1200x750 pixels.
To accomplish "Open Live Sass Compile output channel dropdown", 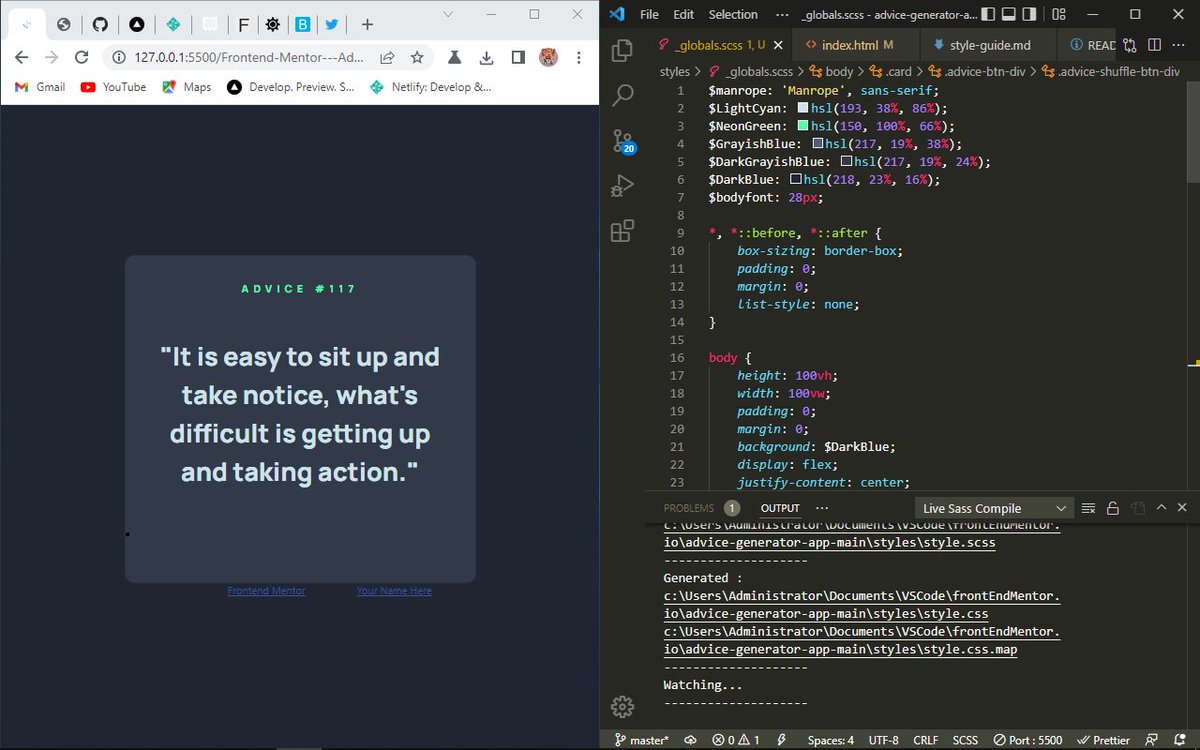I will point(993,508).
